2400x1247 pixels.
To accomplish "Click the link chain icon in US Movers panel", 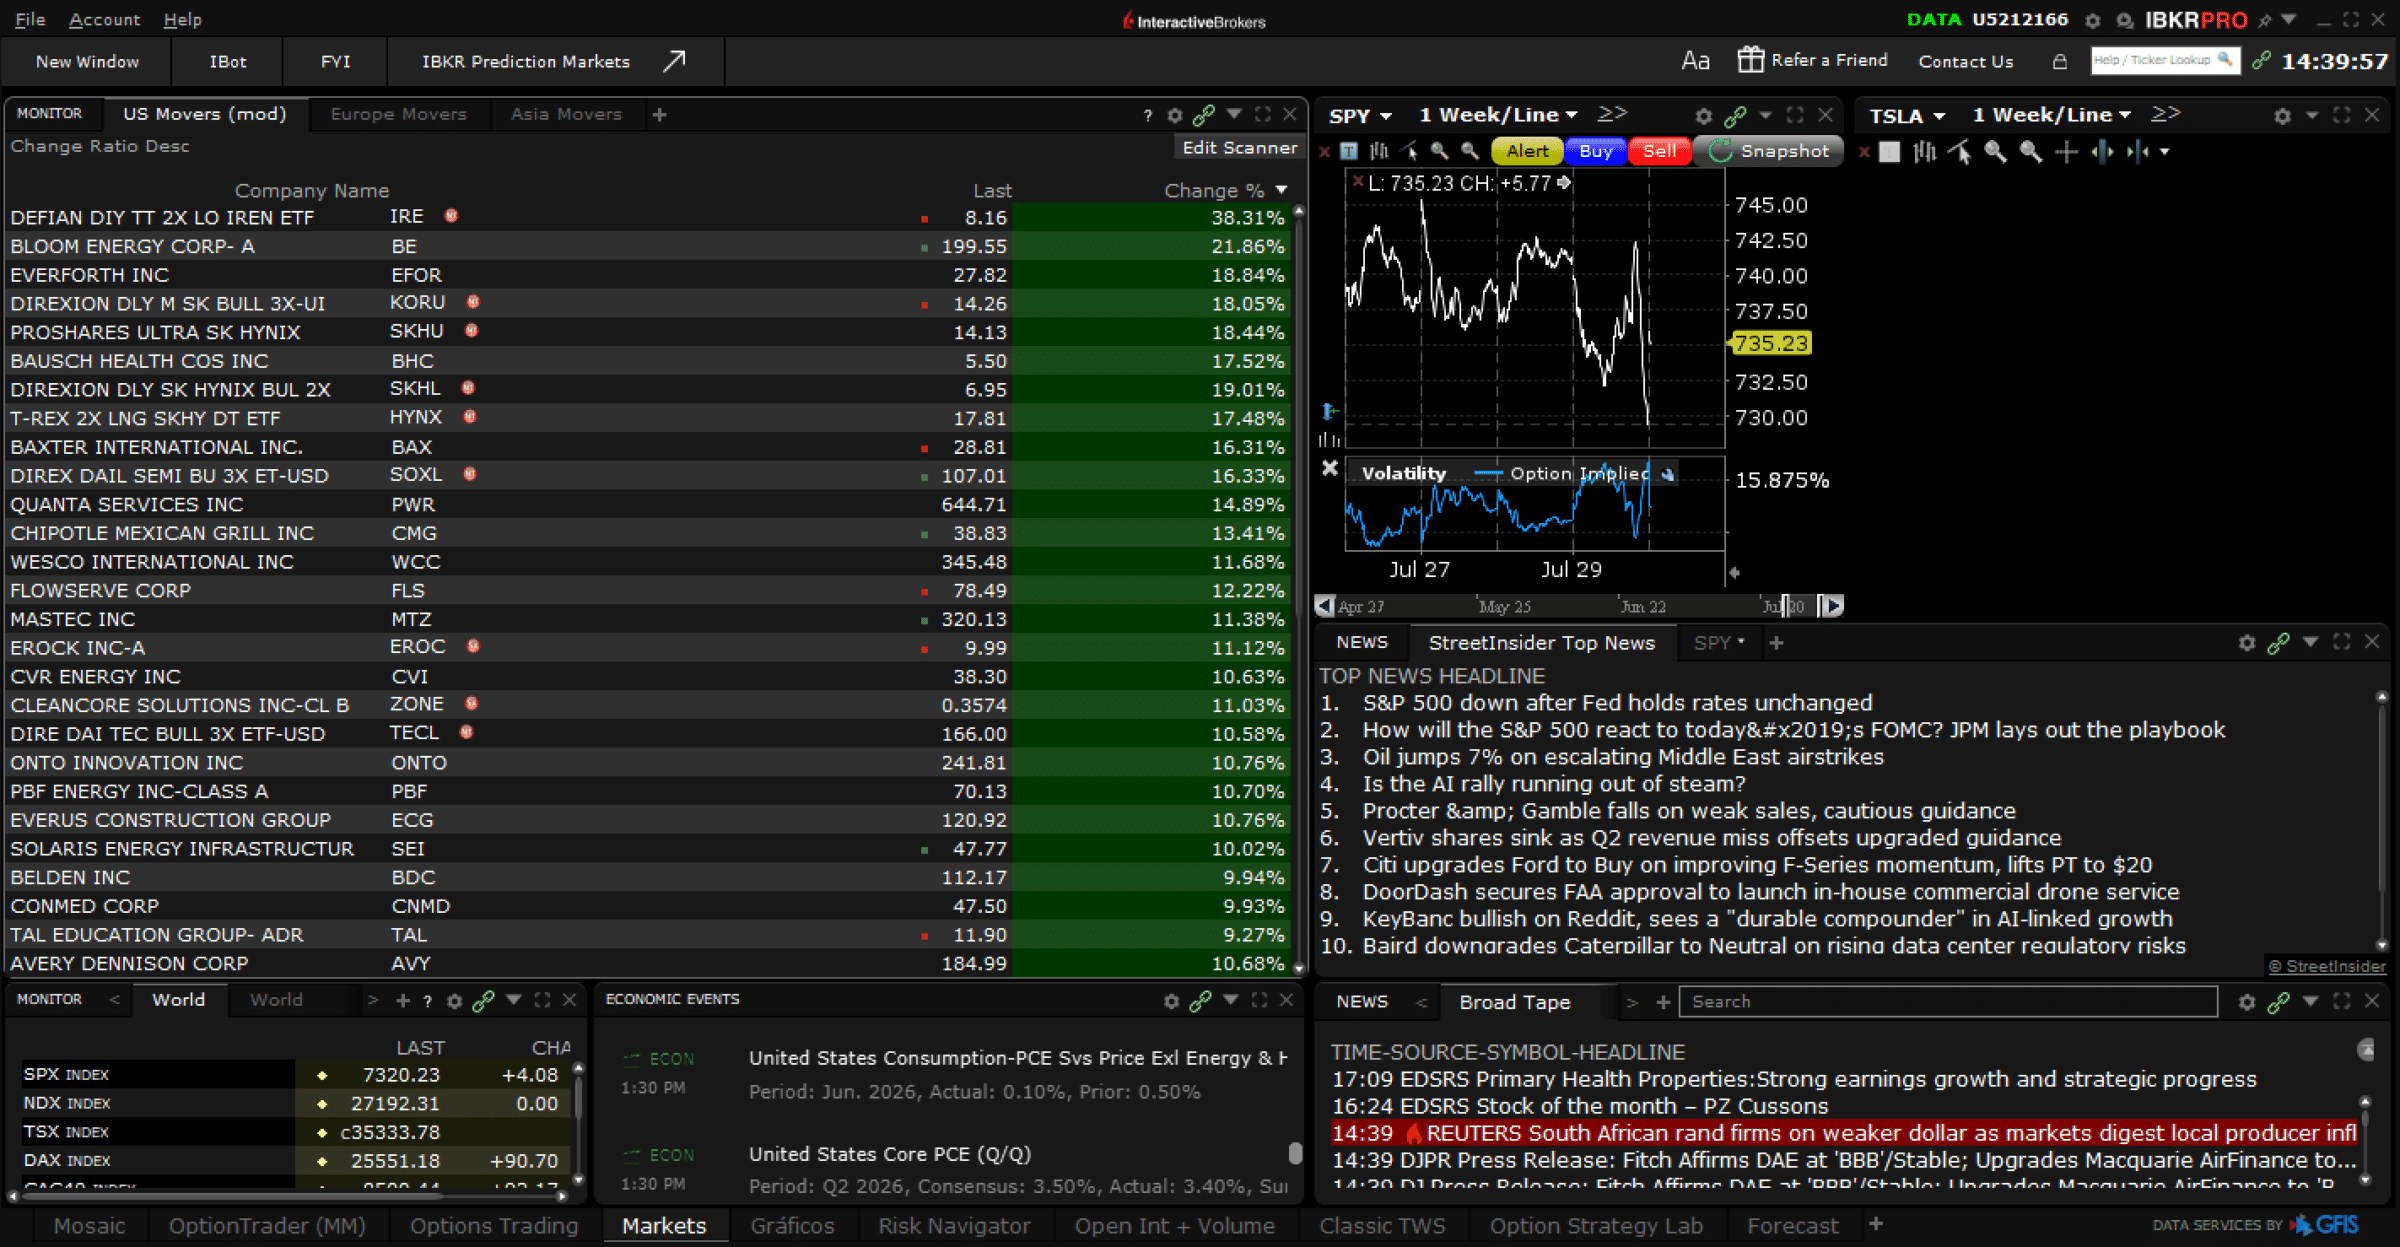I will [1204, 115].
